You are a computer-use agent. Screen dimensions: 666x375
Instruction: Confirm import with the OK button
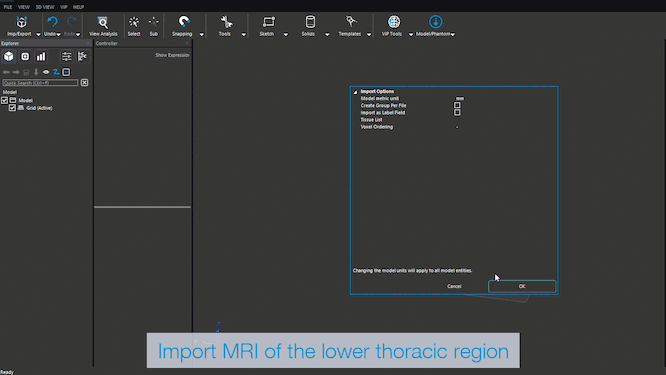pyautogui.click(x=522, y=286)
